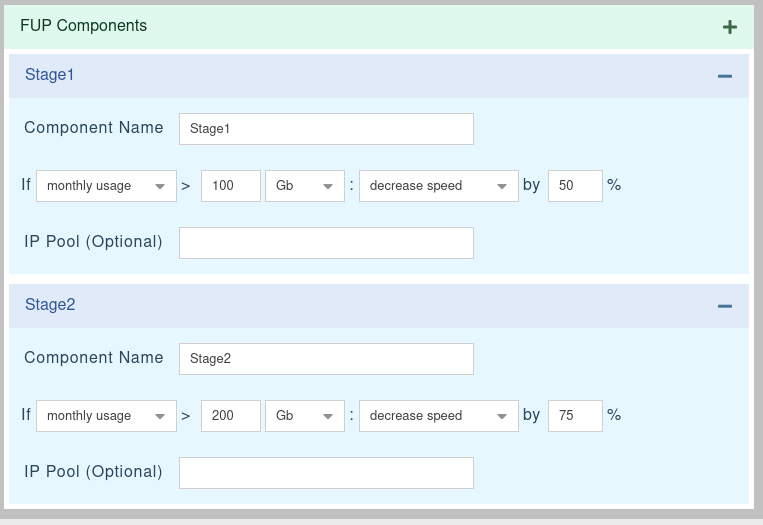Click the FUP Components panel header

[x=84, y=26]
